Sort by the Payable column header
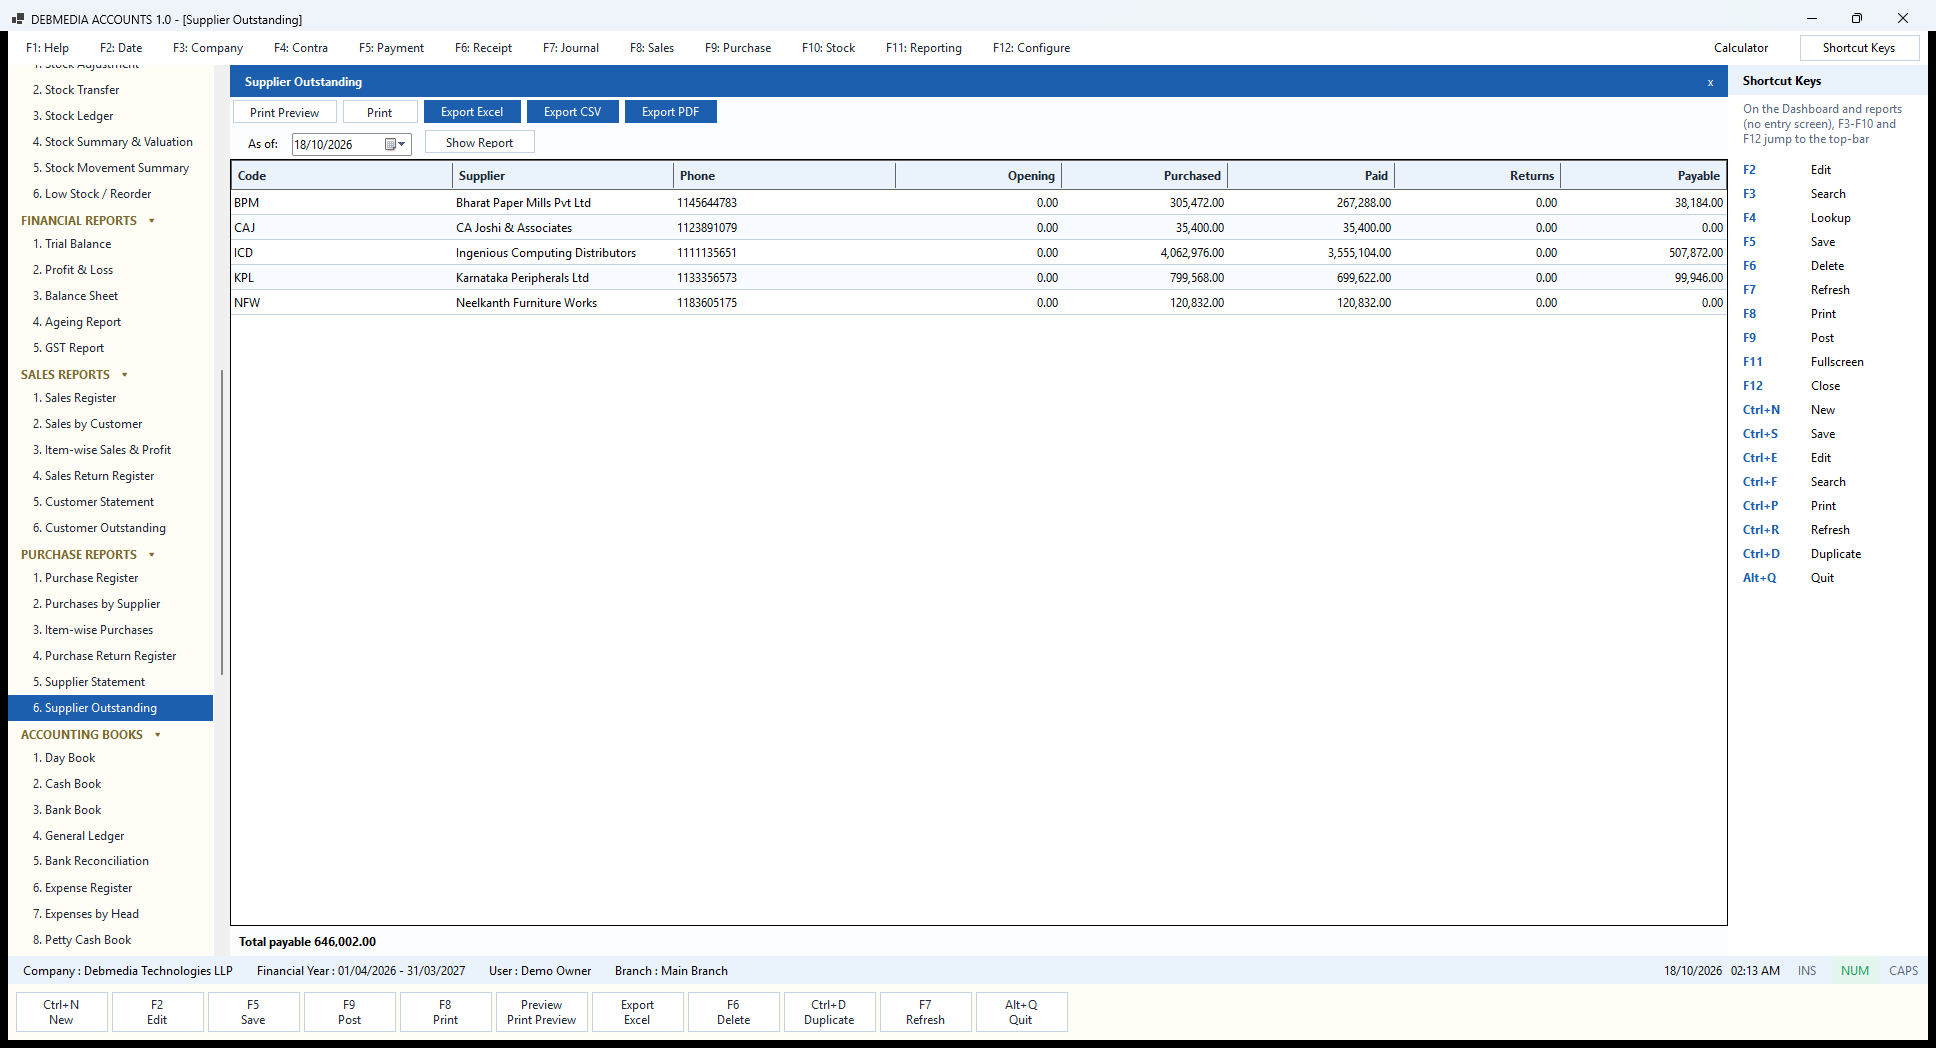Viewport: 1936px width, 1048px height. coord(1643,176)
